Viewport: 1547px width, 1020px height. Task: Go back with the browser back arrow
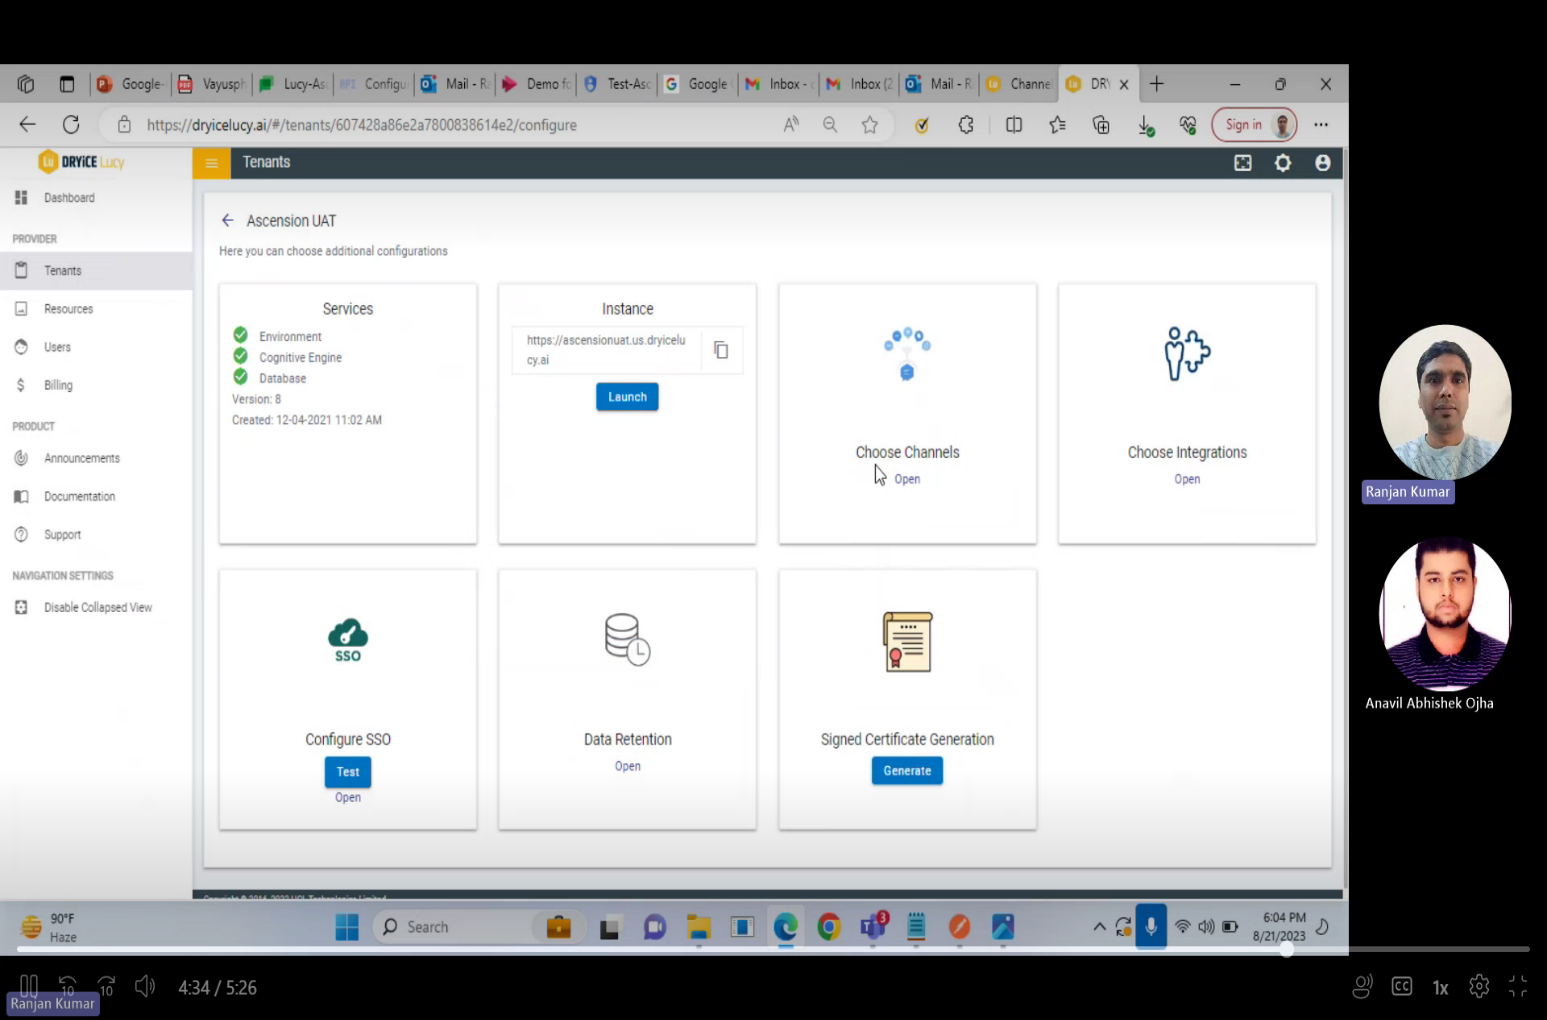28,125
